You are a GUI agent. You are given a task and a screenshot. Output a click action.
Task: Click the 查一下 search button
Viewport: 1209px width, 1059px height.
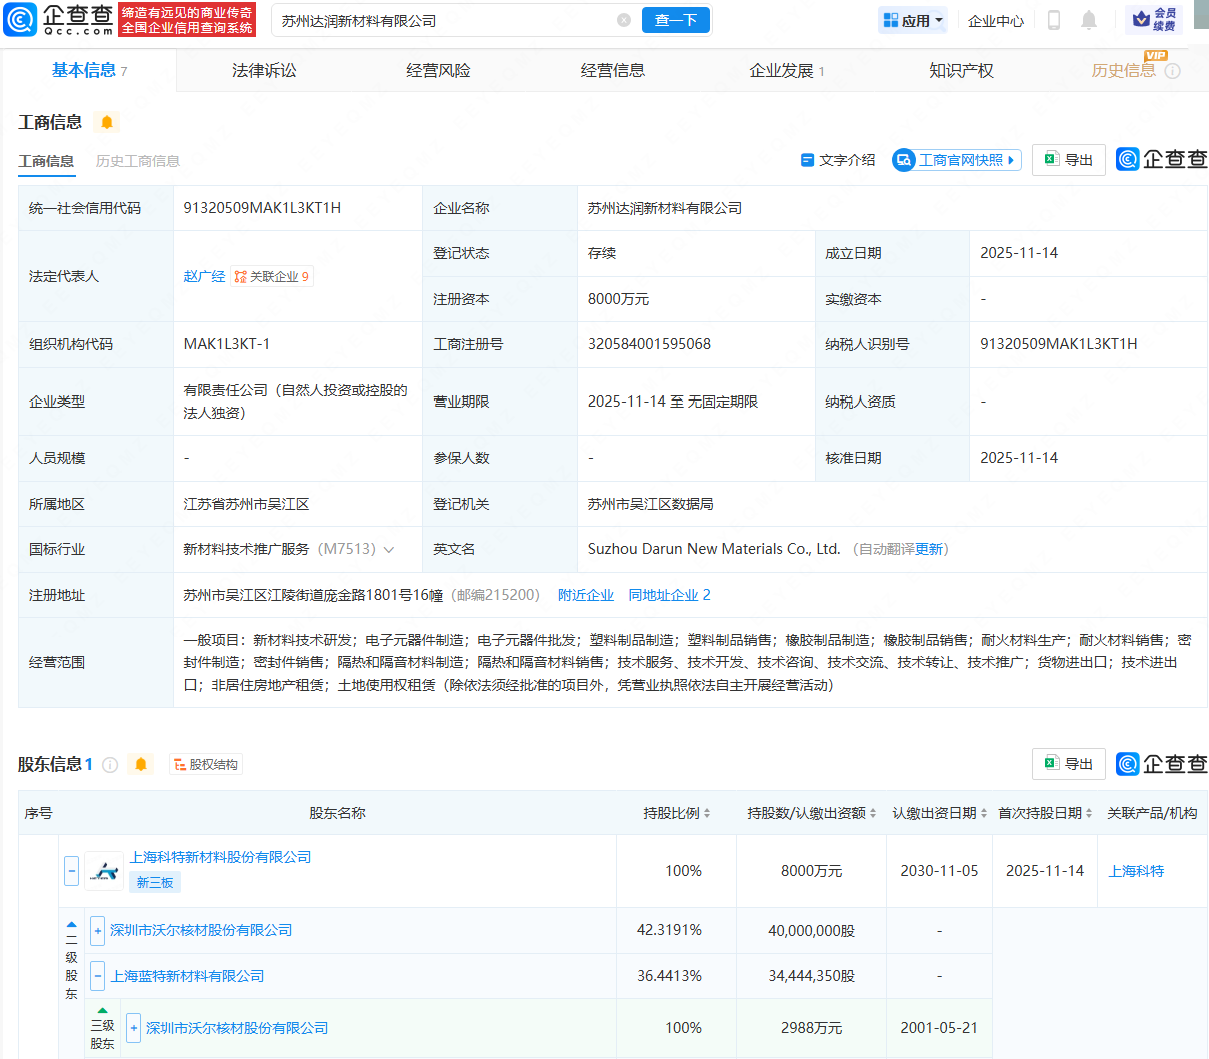tap(675, 19)
